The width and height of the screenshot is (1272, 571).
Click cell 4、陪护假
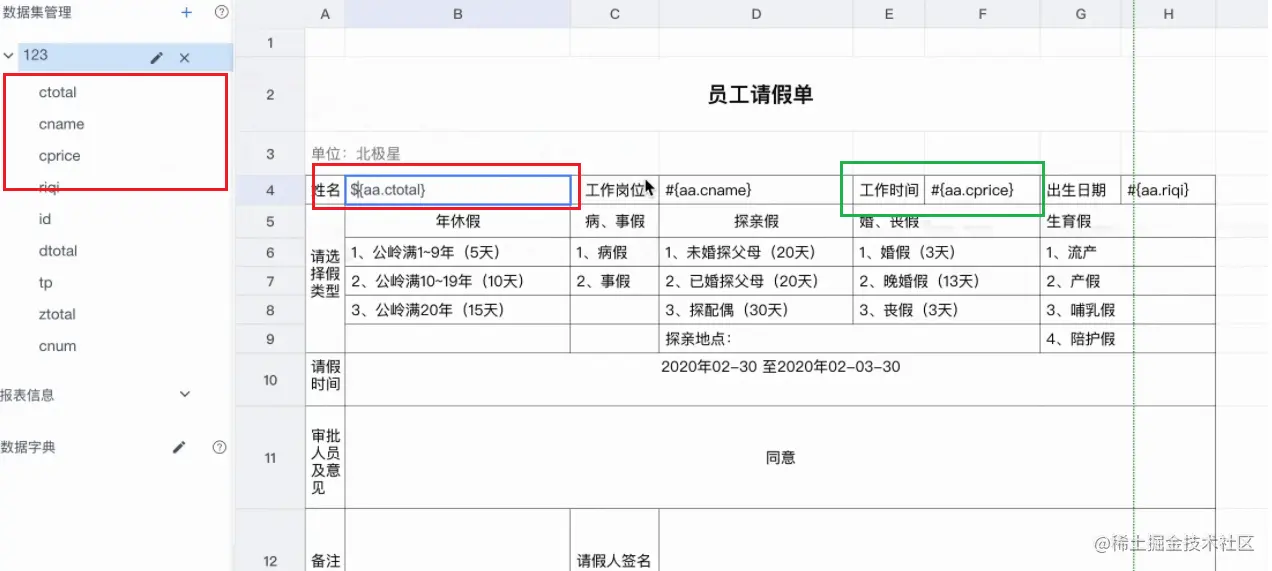(x=1128, y=339)
